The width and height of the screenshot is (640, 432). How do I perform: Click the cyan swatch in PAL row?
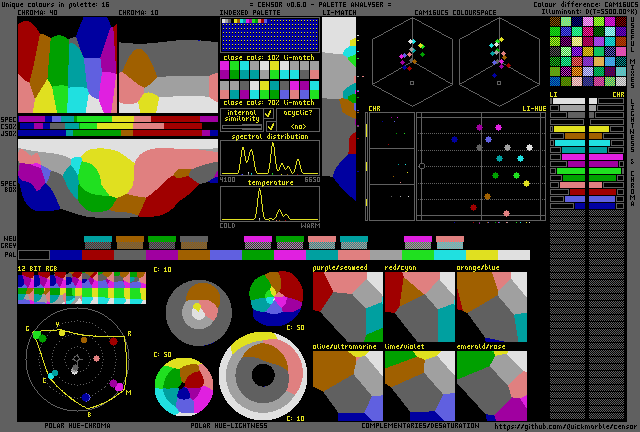[450, 255]
